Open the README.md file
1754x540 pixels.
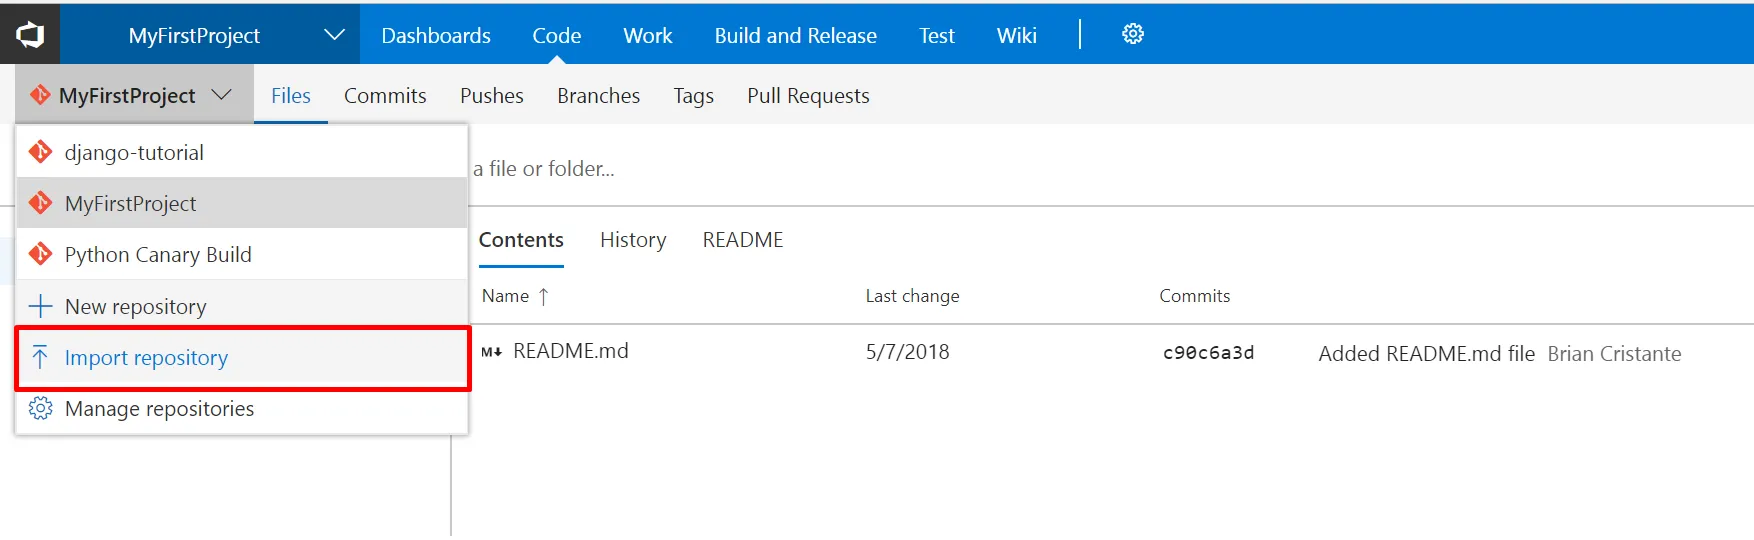click(x=570, y=351)
